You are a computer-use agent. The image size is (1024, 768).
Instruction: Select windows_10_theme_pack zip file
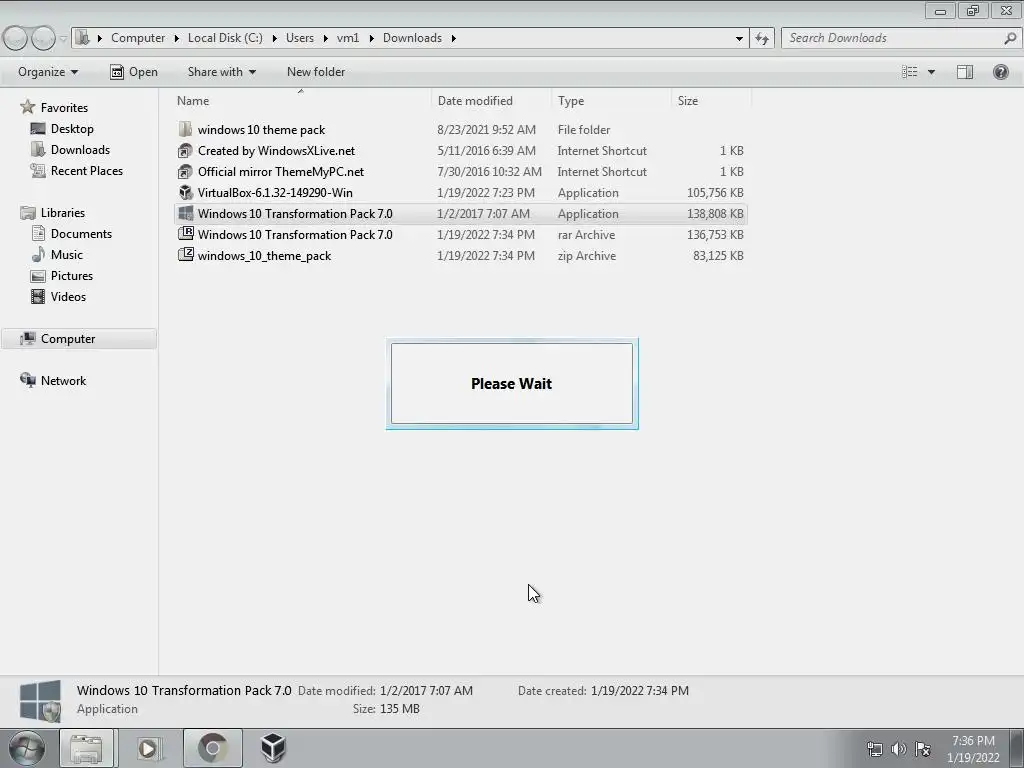(264, 256)
